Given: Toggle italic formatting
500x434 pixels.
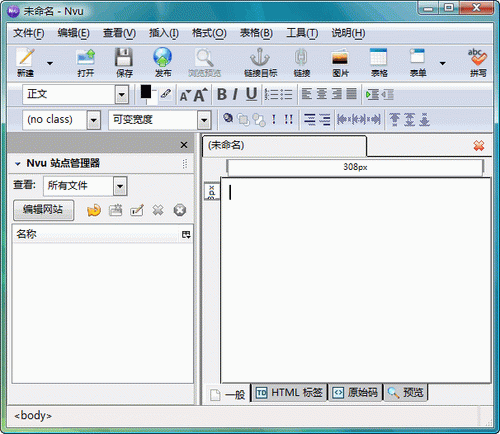Looking at the screenshot, I should pos(235,94).
